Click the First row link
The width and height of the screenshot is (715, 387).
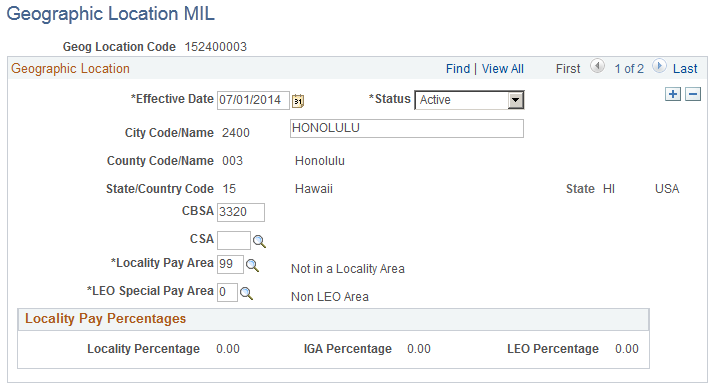[568, 69]
